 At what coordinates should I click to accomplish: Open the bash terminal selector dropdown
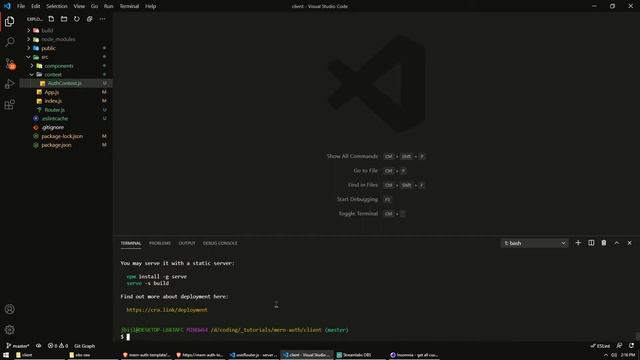click(x=534, y=243)
